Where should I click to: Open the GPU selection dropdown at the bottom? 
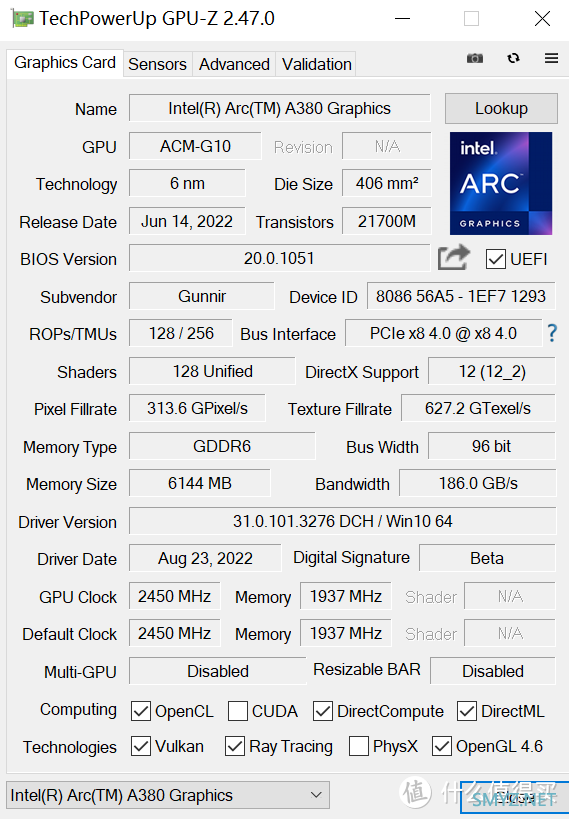click(x=168, y=795)
